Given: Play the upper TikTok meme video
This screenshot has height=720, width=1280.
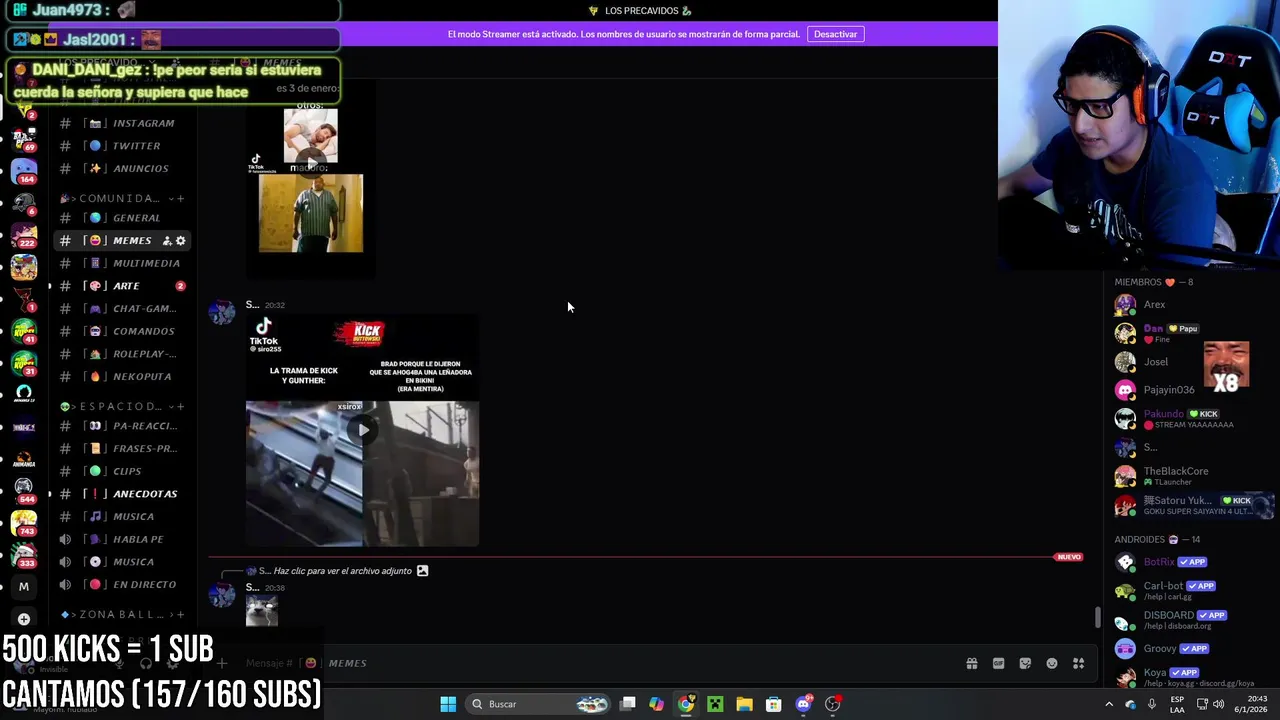Looking at the screenshot, I should pos(311,163).
